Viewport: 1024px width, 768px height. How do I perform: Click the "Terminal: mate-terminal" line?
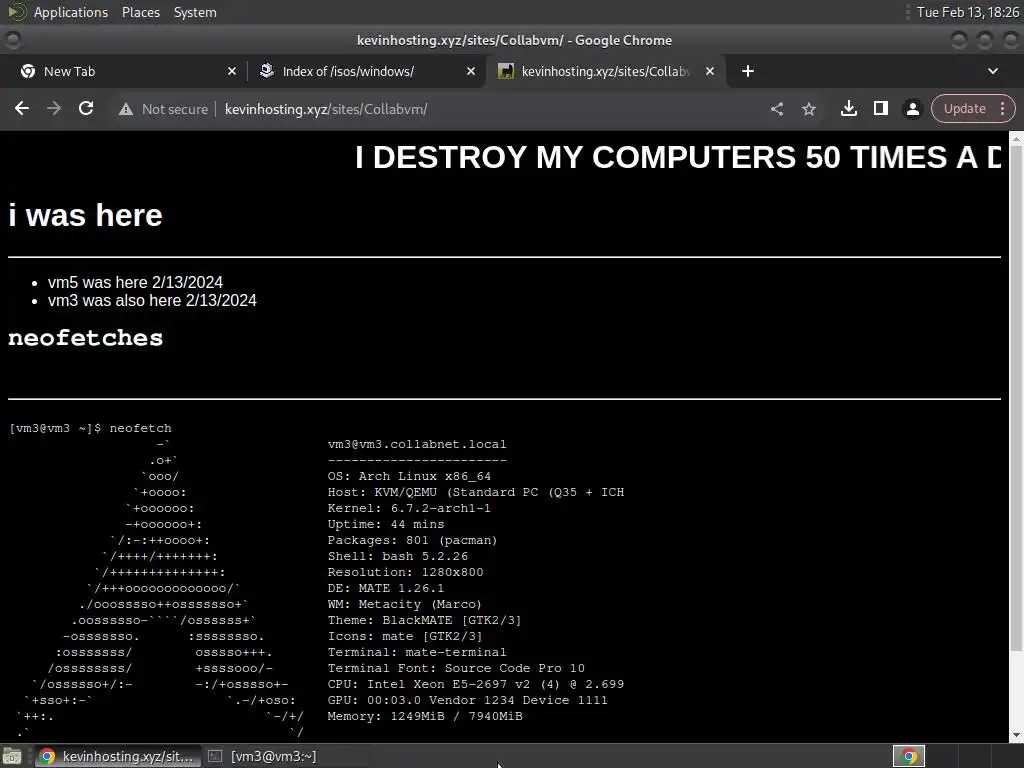point(417,652)
